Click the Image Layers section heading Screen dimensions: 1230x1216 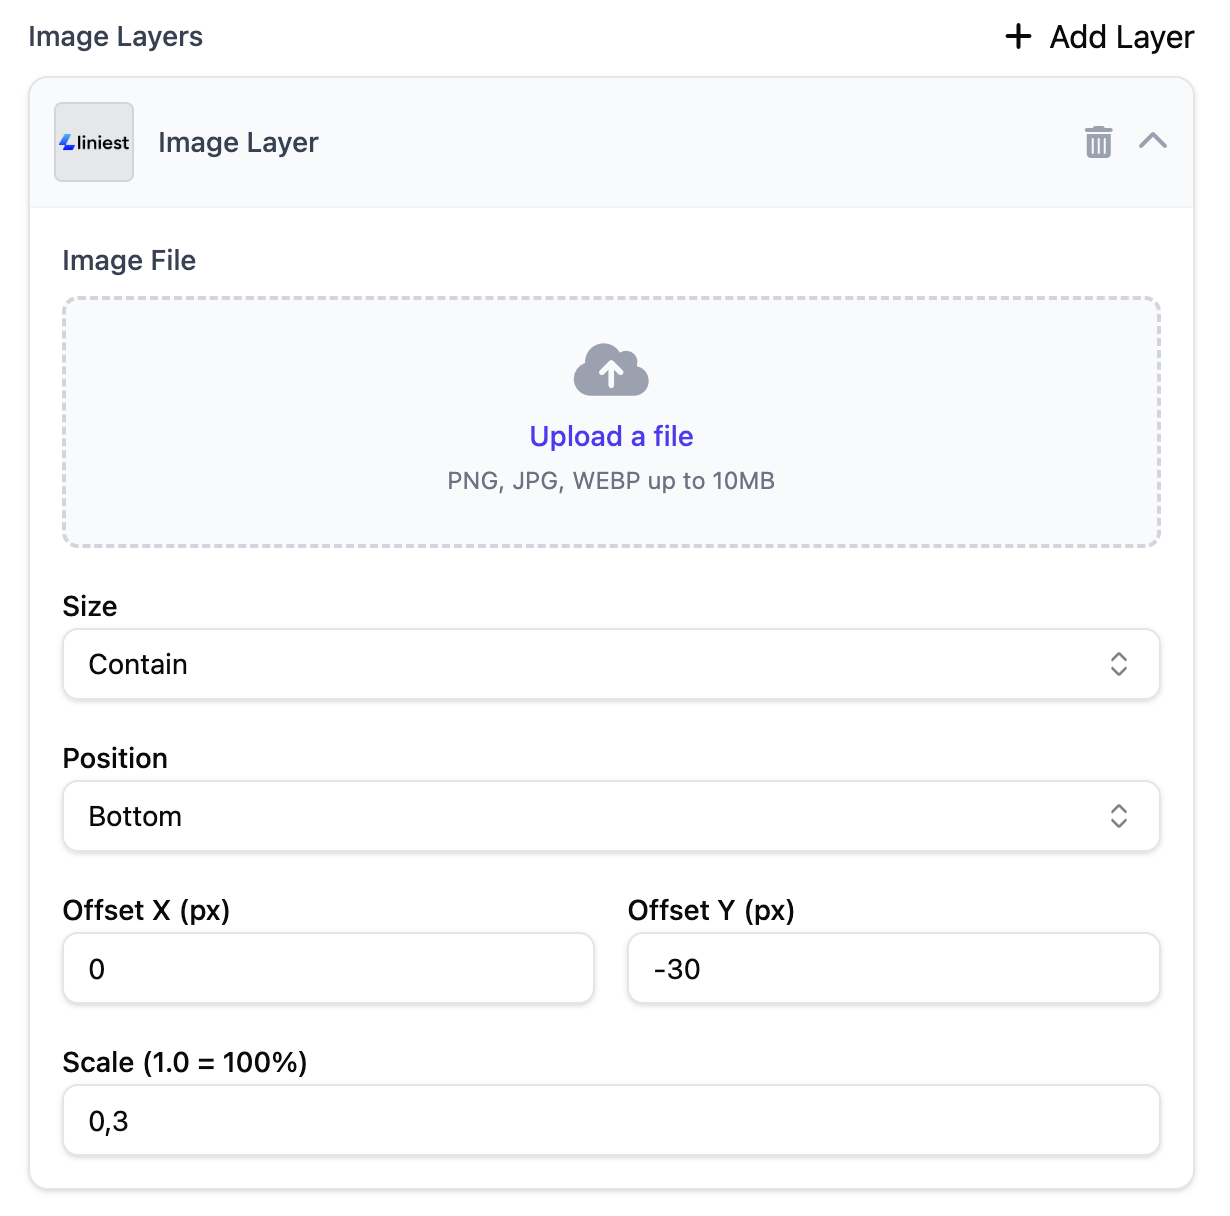tap(115, 37)
